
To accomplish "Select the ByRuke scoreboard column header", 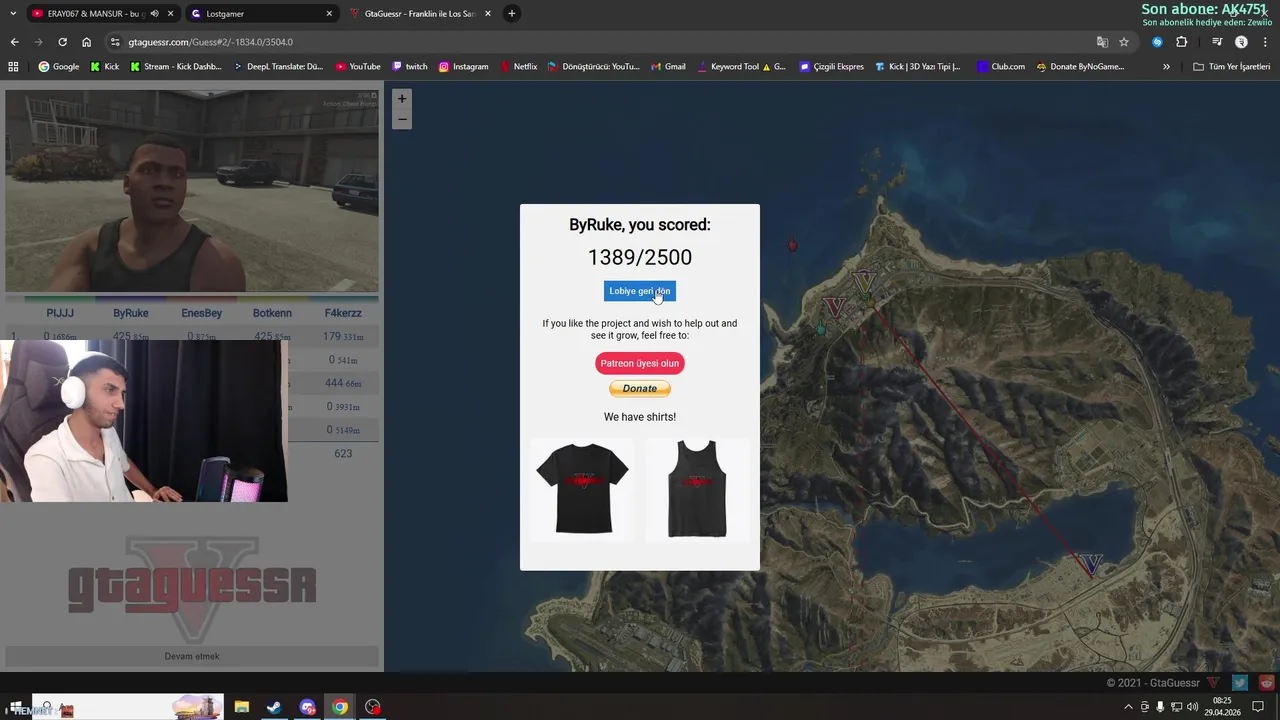I will tap(131, 313).
